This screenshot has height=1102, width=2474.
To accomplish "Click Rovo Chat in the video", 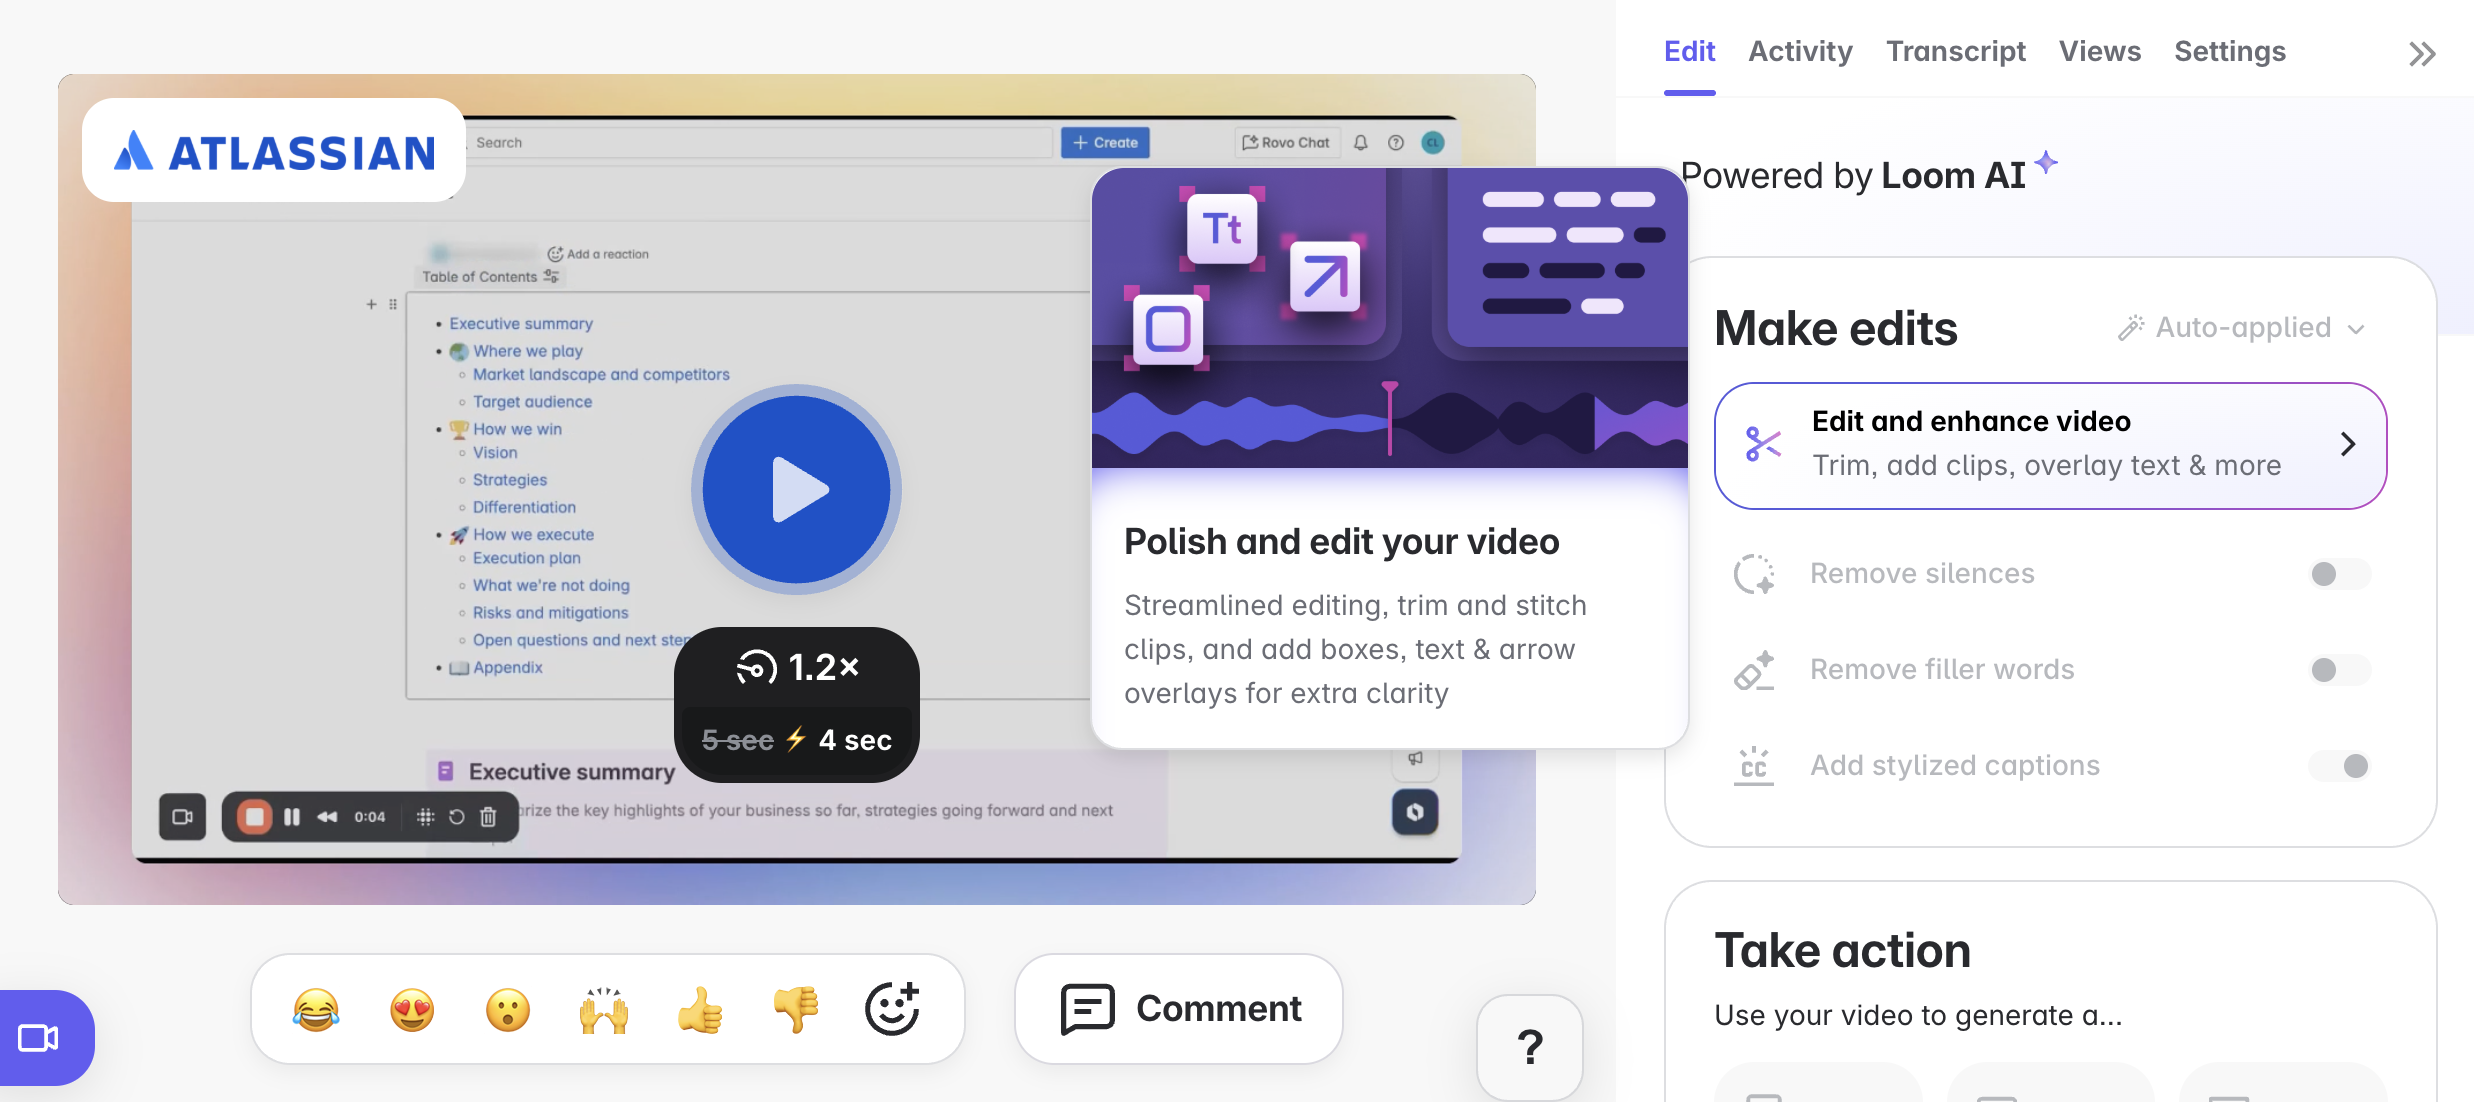I will (x=1286, y=143).
